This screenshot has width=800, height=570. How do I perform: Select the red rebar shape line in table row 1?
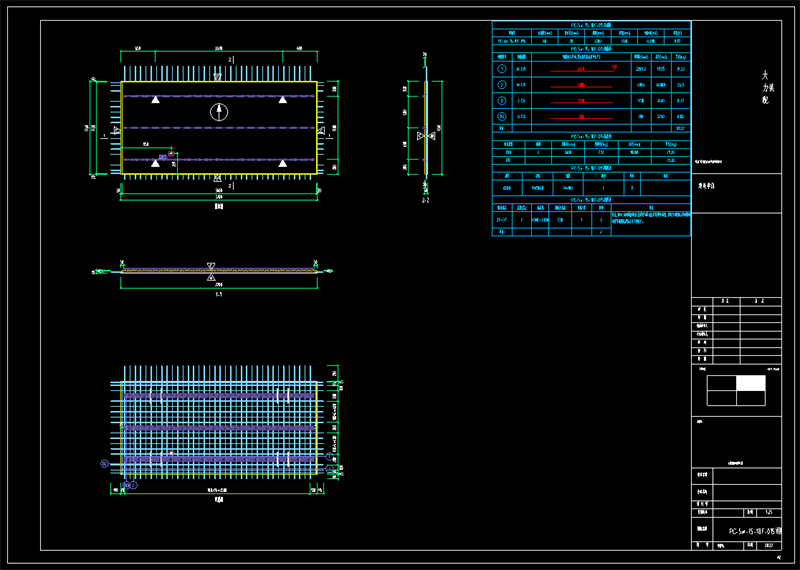pyautogui.click(x=583, y=69)
